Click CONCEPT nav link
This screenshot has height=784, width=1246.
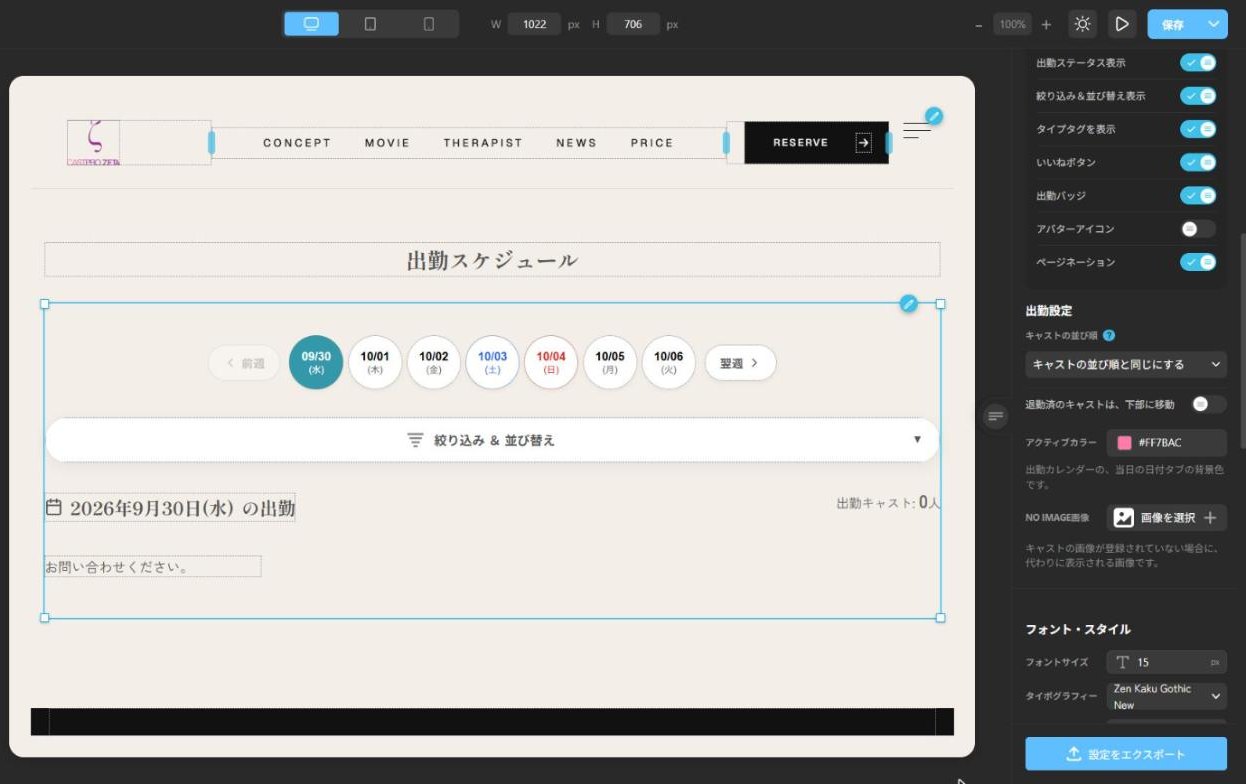(x=297, y=143)
